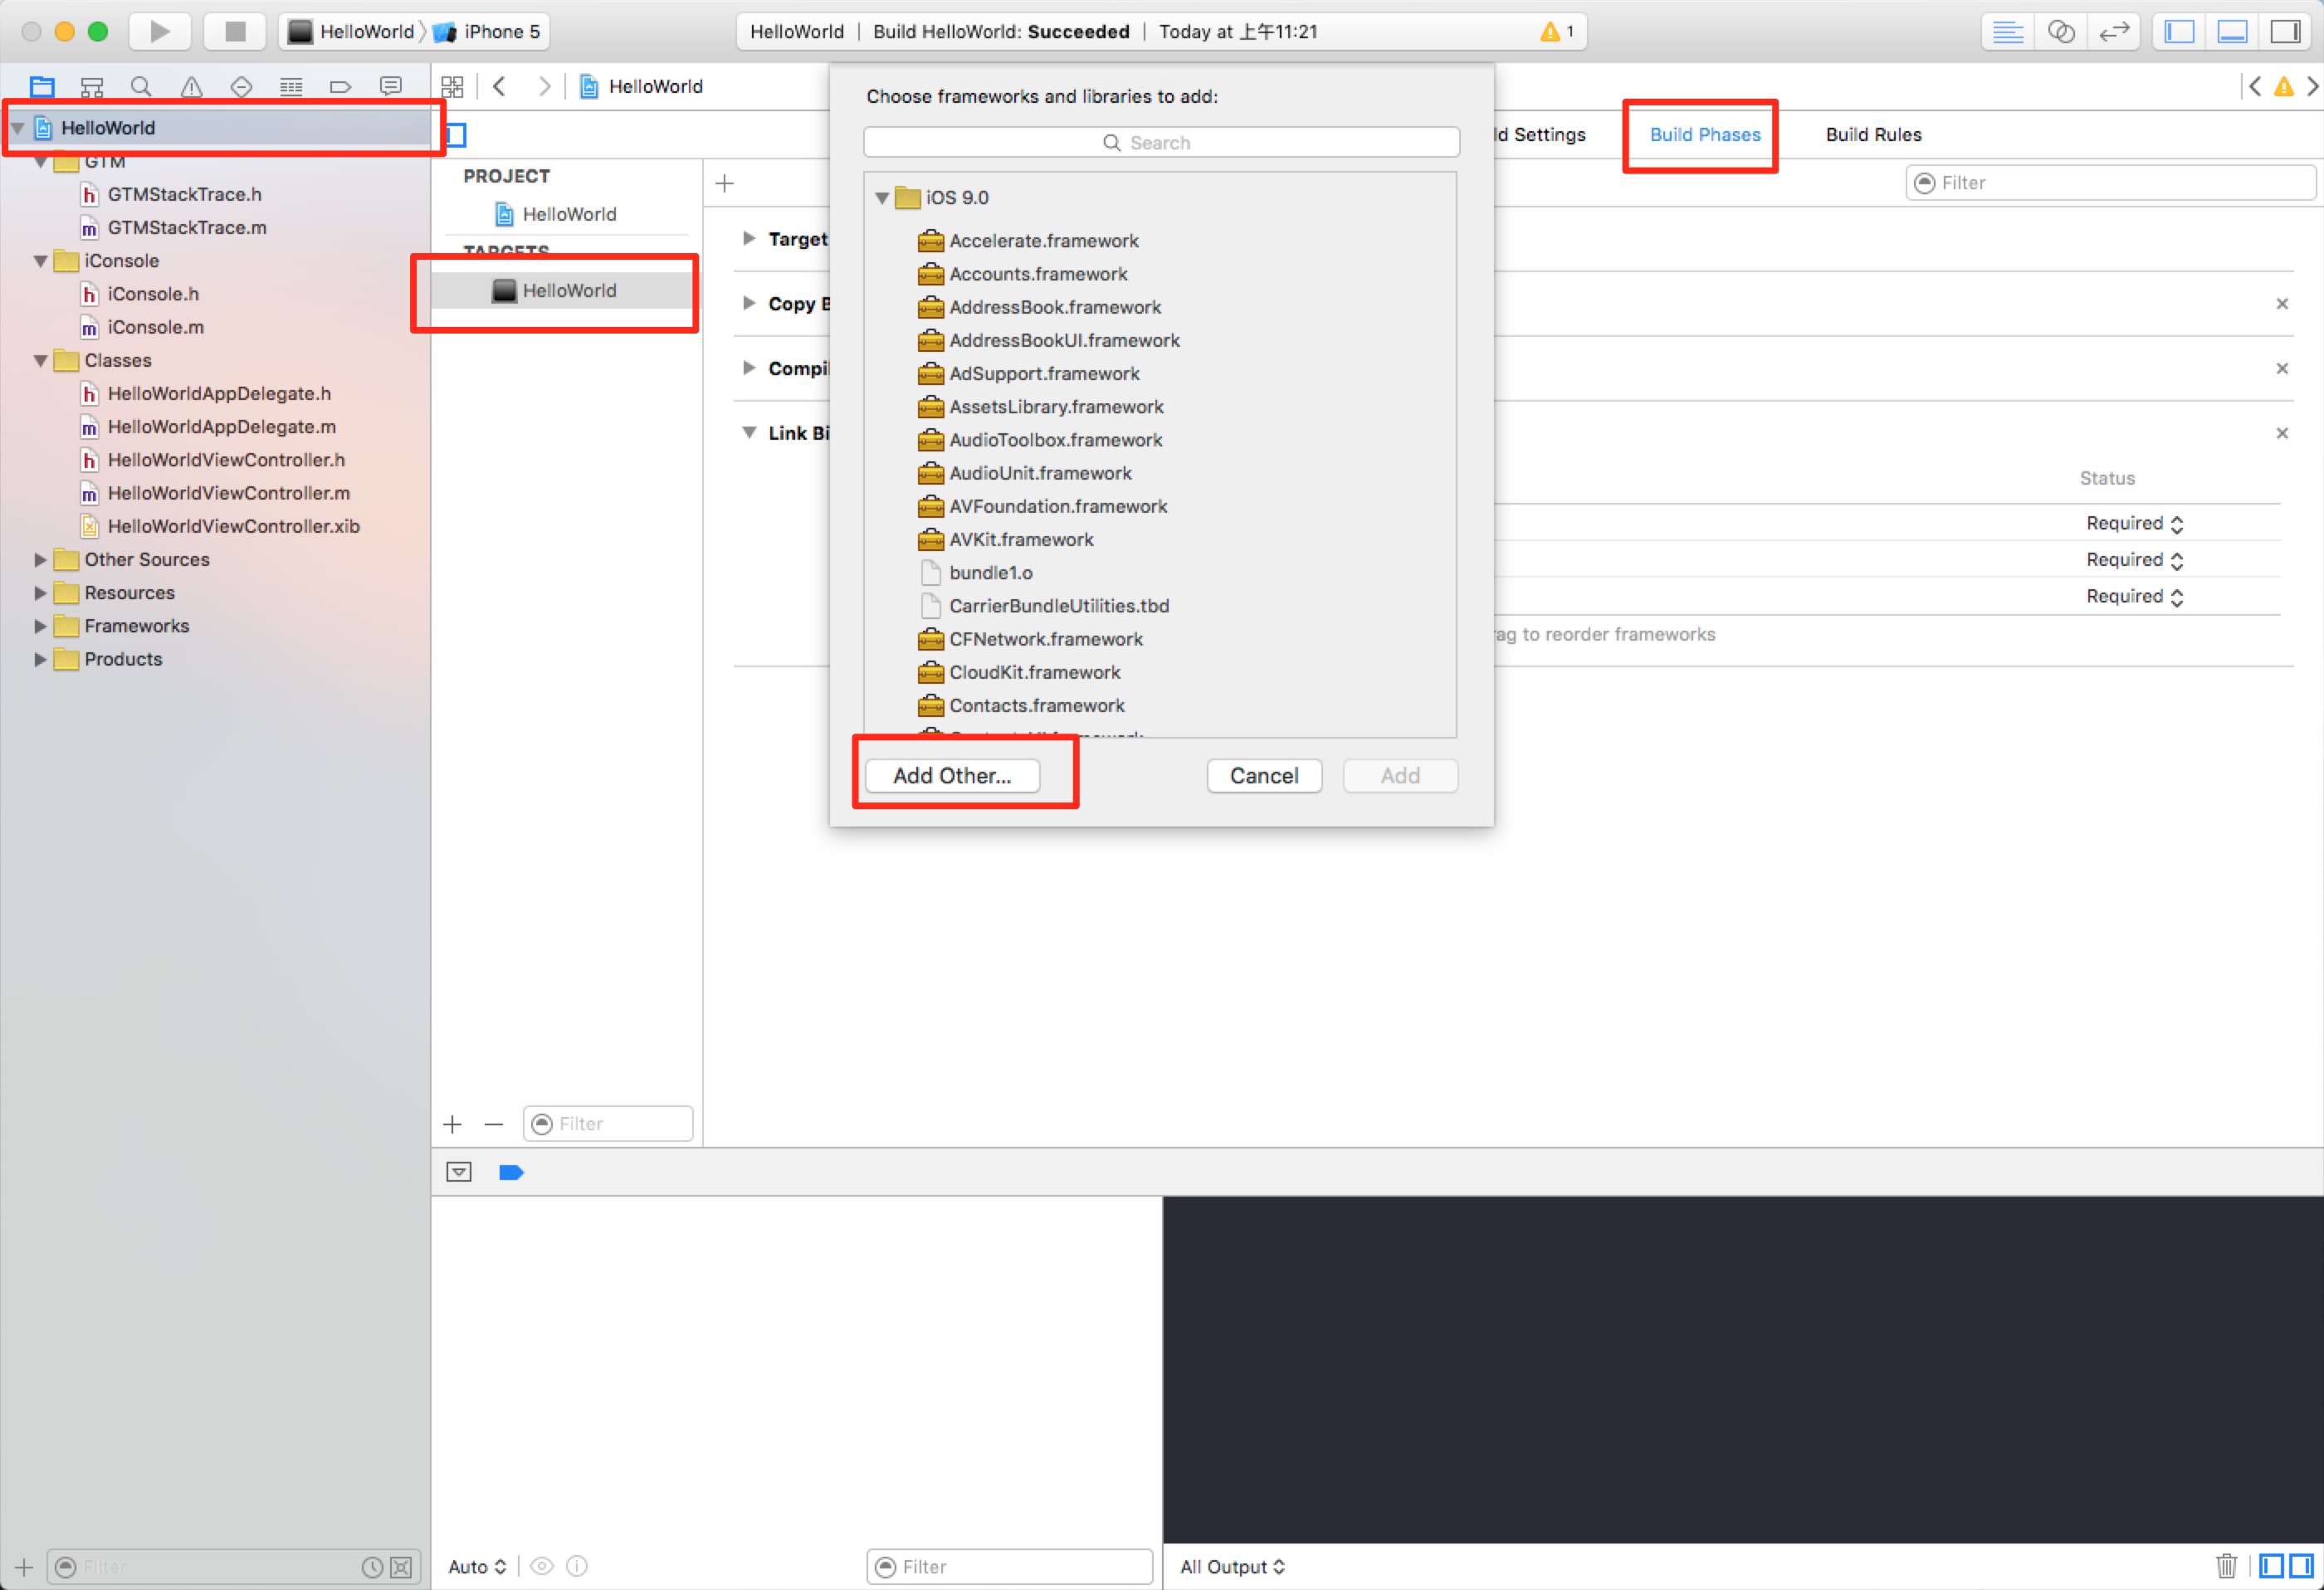
Task: Toggle the Debug area visibility
Action: [2232, 32]
